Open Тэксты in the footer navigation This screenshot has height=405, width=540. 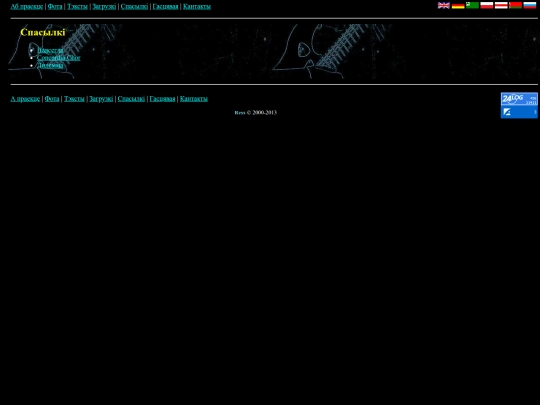[74, 99]
